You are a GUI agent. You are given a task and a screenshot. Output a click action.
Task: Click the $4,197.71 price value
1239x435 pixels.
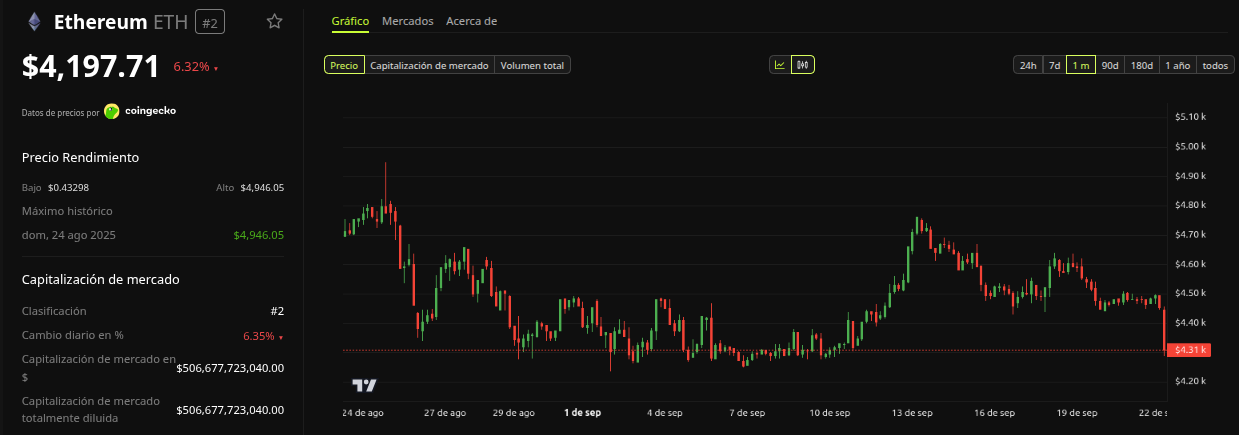pos(91,67)
